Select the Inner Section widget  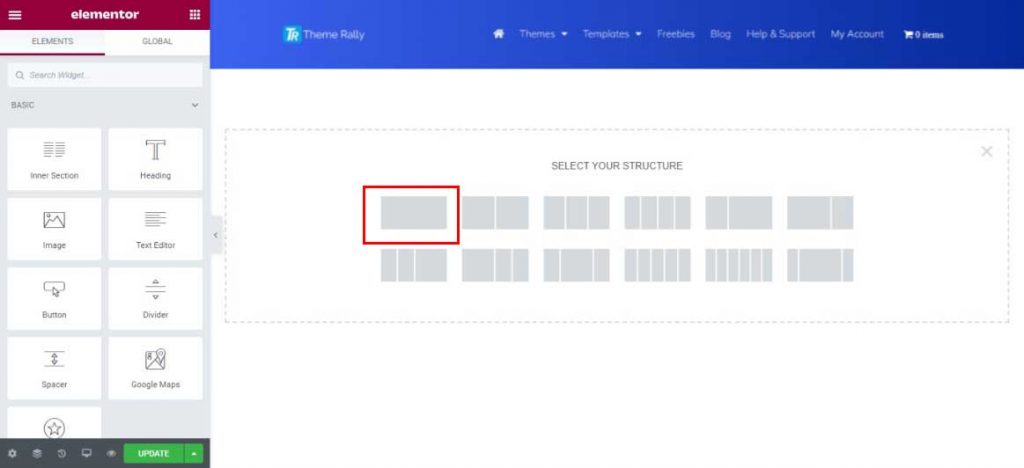pos(54,159)
